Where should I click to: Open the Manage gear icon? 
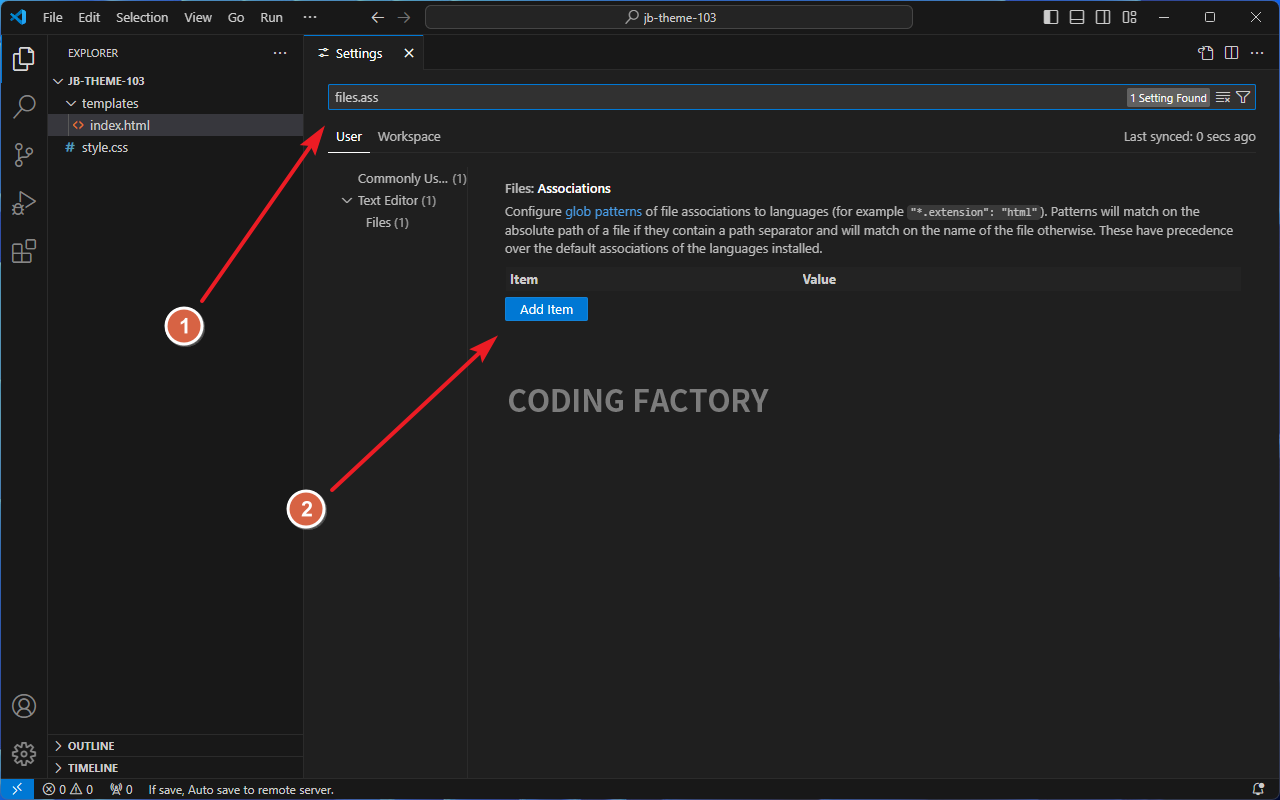coord(24,754)
